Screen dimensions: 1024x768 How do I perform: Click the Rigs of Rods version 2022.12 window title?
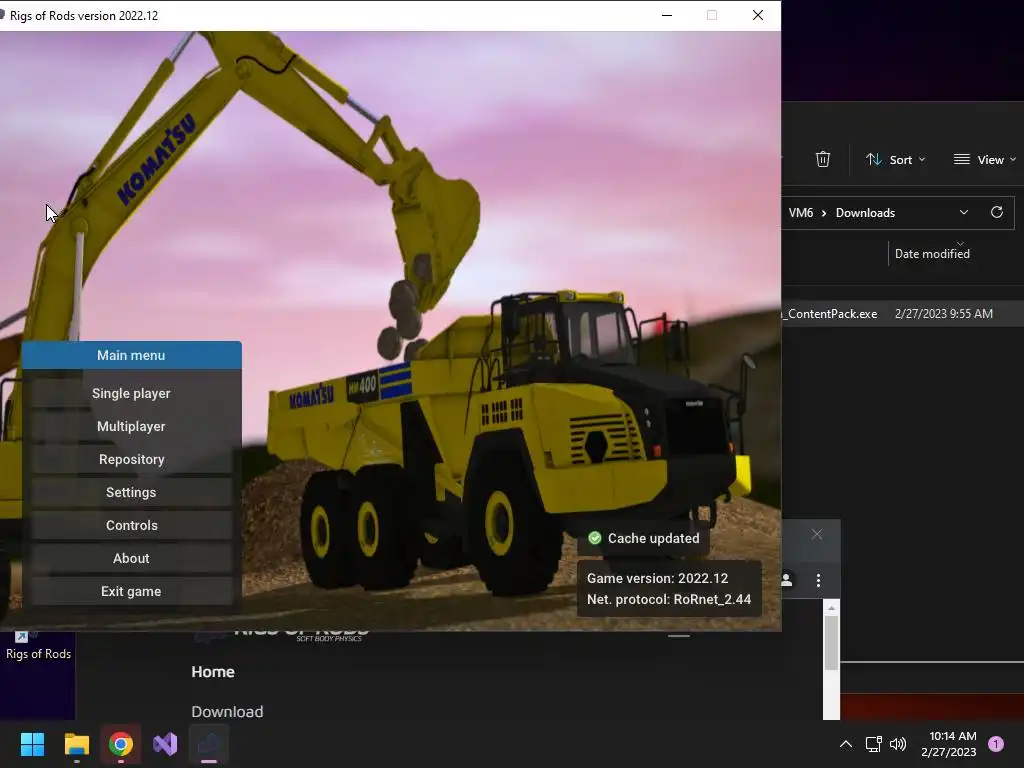(x=84, y=16)
